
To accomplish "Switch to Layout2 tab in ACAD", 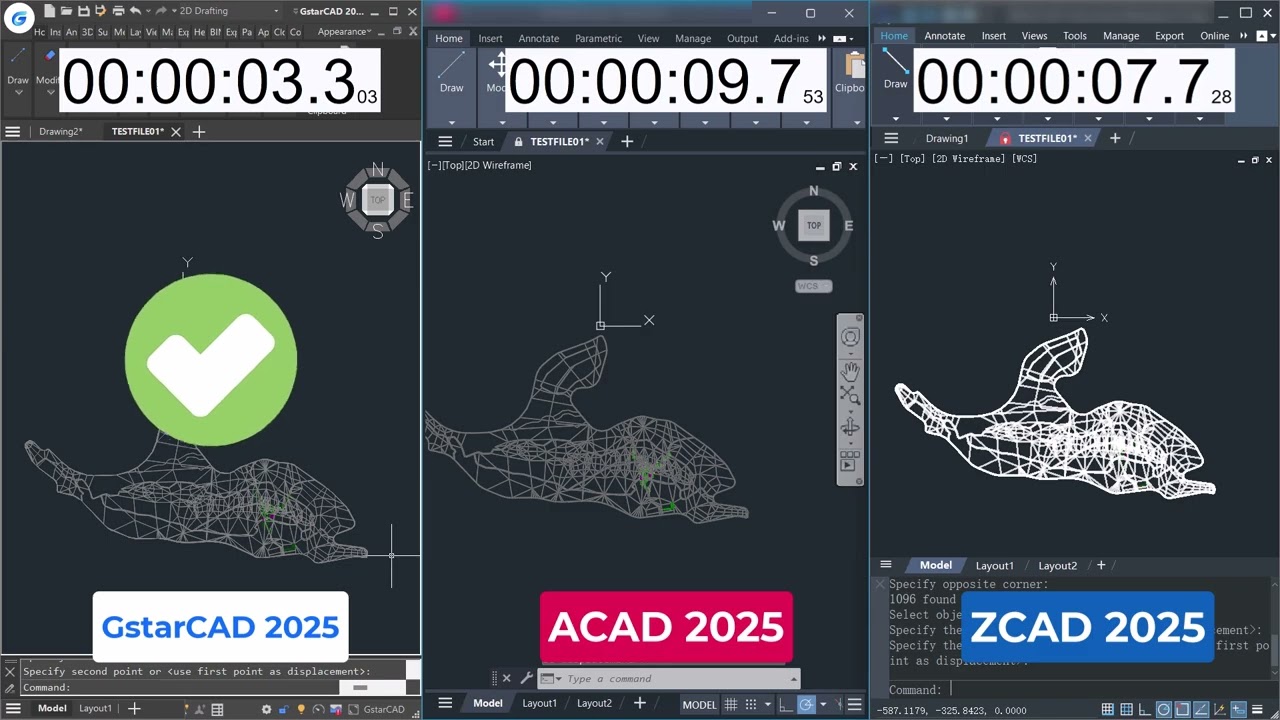I will click(594, 703).
